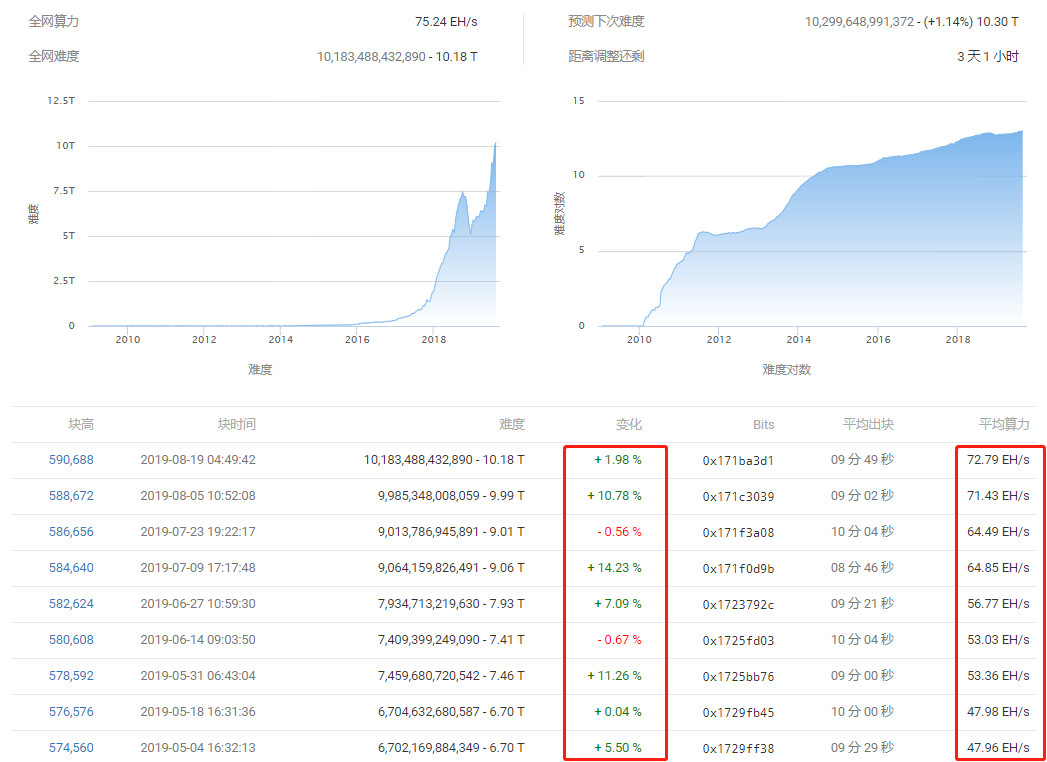Screen dimensions: 1047x762
Task: Click Bits value 0x171c3039
Action: (x=739, y=497)
